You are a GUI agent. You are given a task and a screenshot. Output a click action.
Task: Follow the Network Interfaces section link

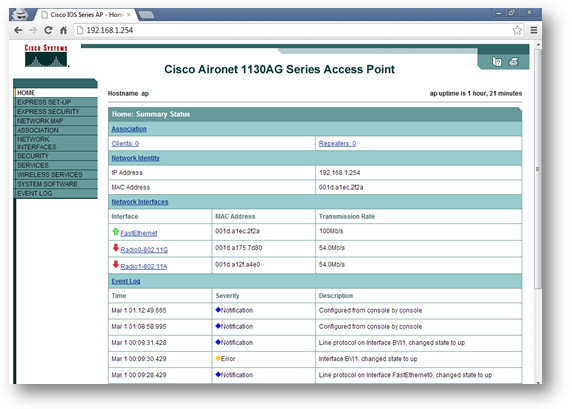click(140, 202)
